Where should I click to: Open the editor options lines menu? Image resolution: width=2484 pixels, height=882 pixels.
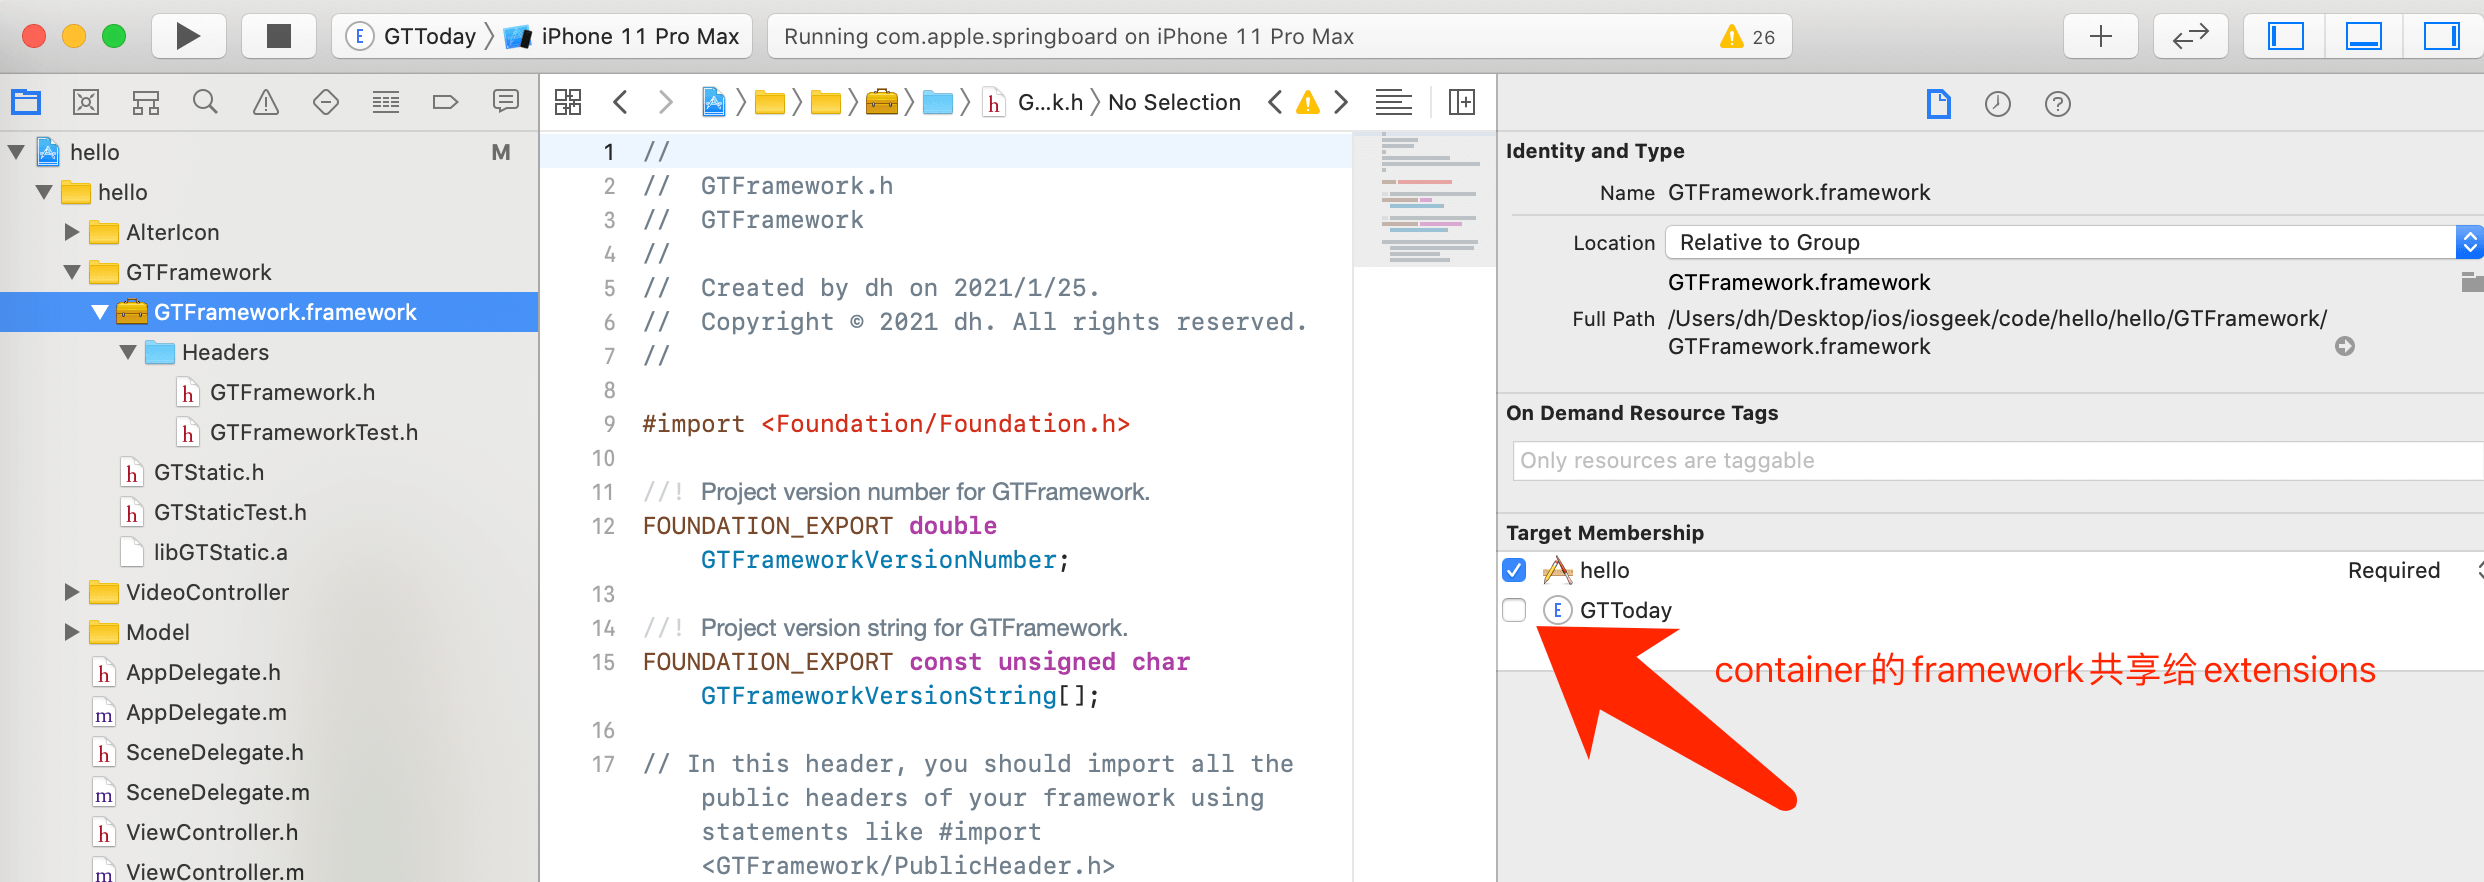[1393, 102]
